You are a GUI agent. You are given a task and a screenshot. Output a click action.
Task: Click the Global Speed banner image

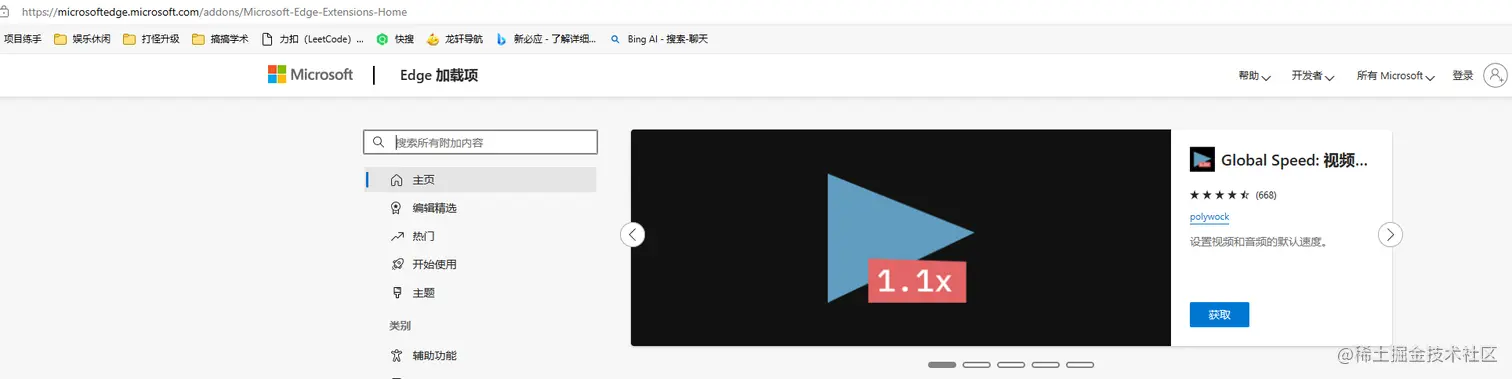900,238
